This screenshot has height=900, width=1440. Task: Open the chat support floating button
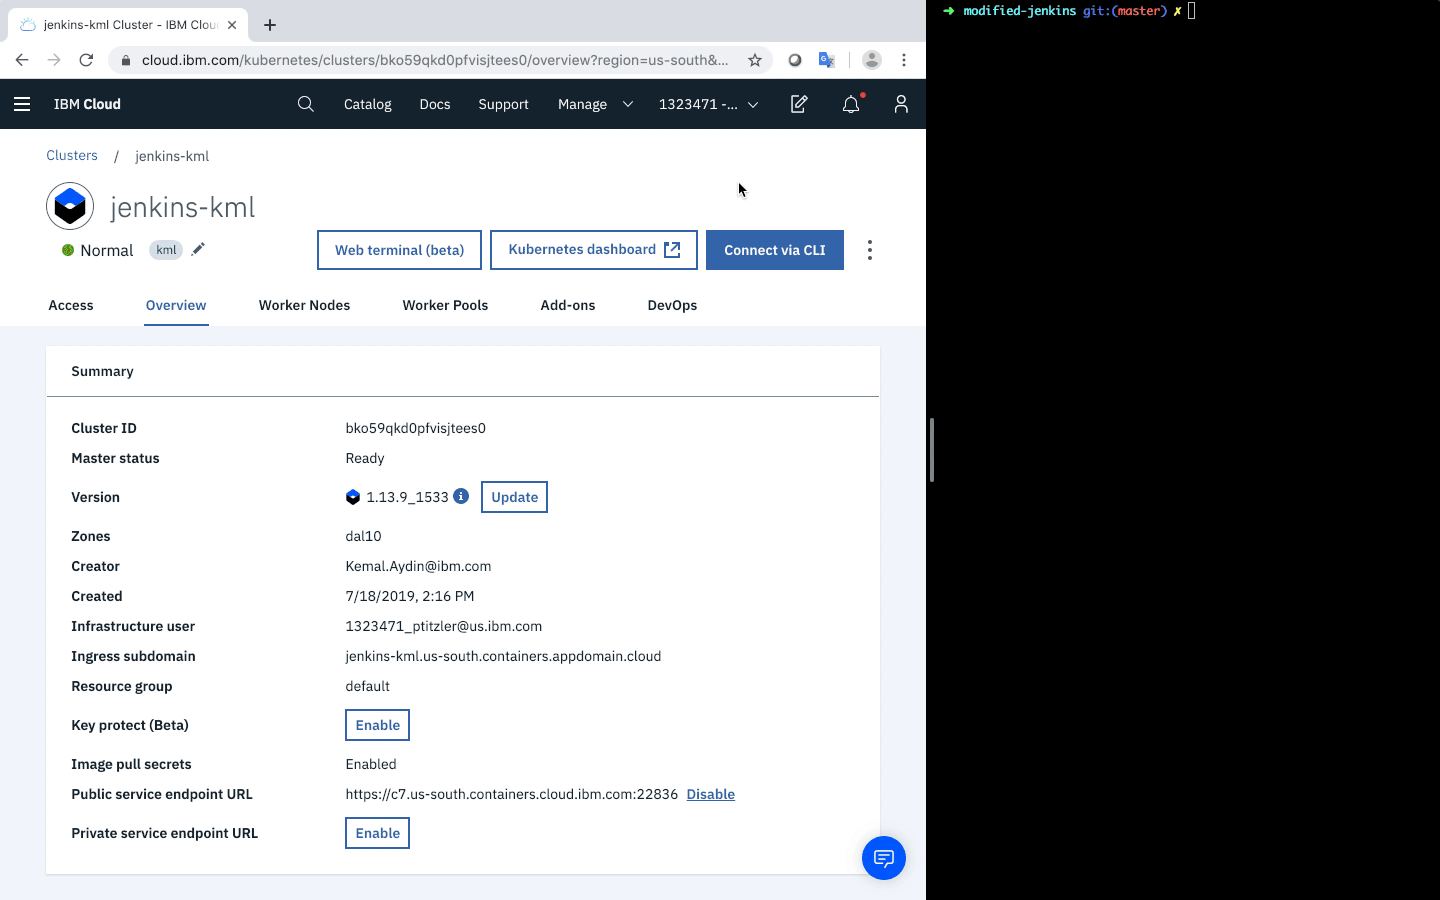[884, 858]
